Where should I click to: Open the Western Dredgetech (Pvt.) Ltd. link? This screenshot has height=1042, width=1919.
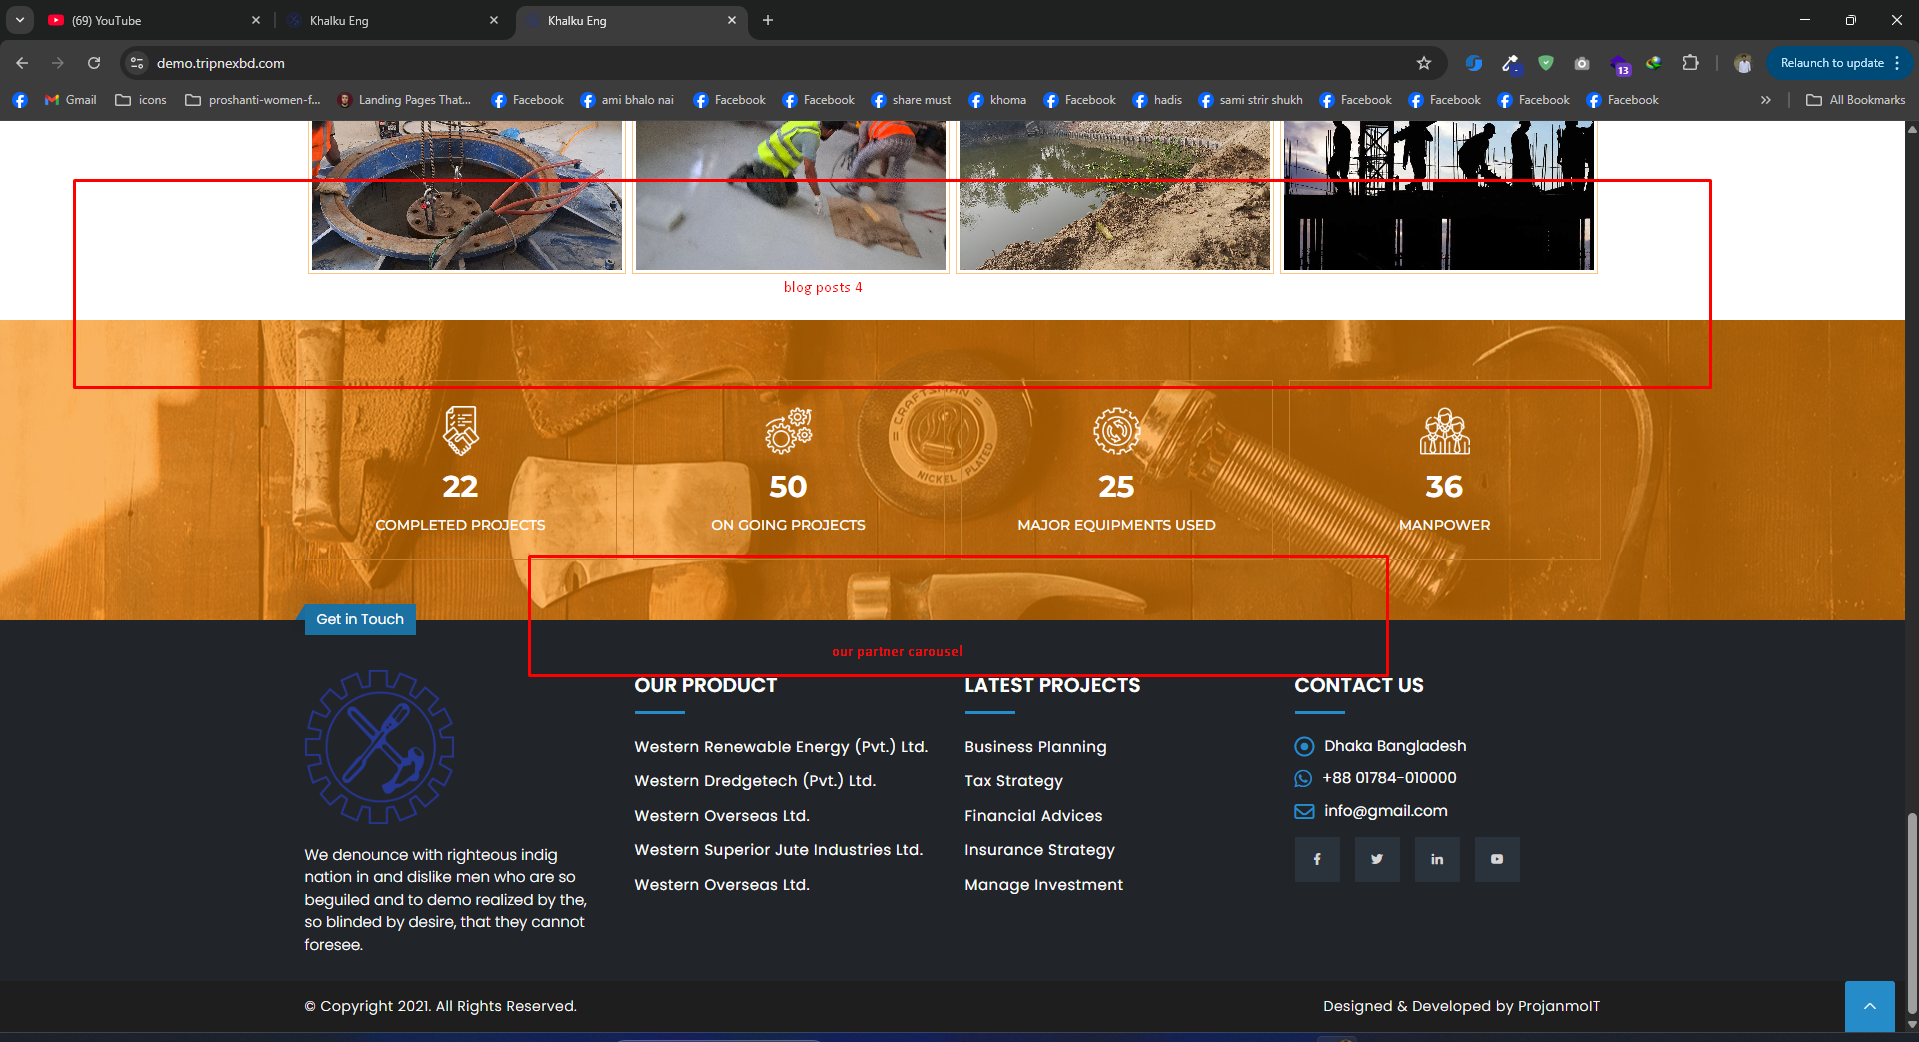(x=755, y=781)
